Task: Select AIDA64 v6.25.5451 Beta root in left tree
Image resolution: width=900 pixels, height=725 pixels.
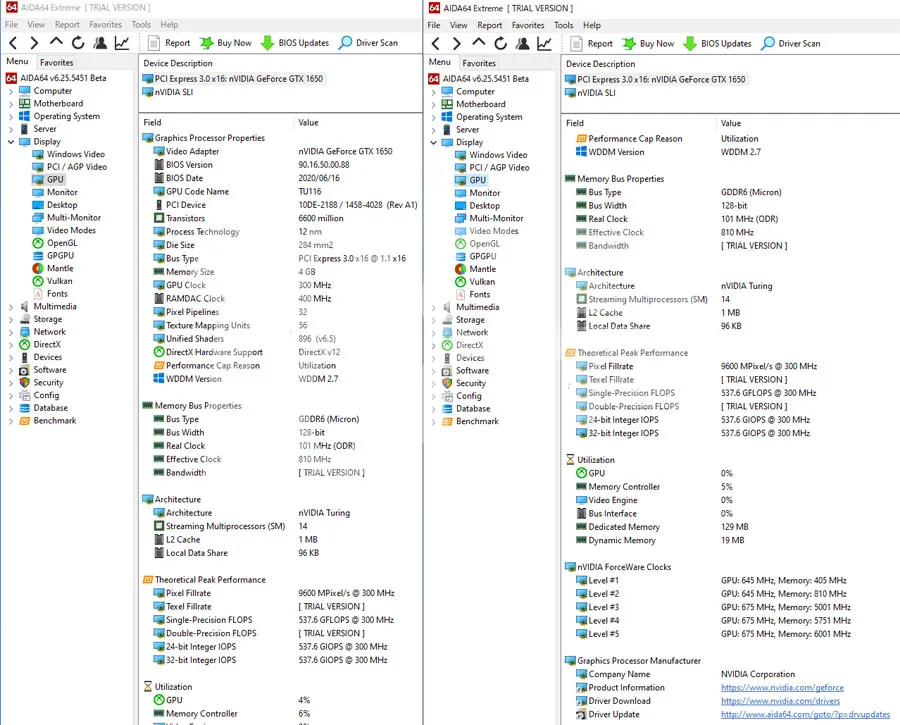Action: (x=56, y=78)
